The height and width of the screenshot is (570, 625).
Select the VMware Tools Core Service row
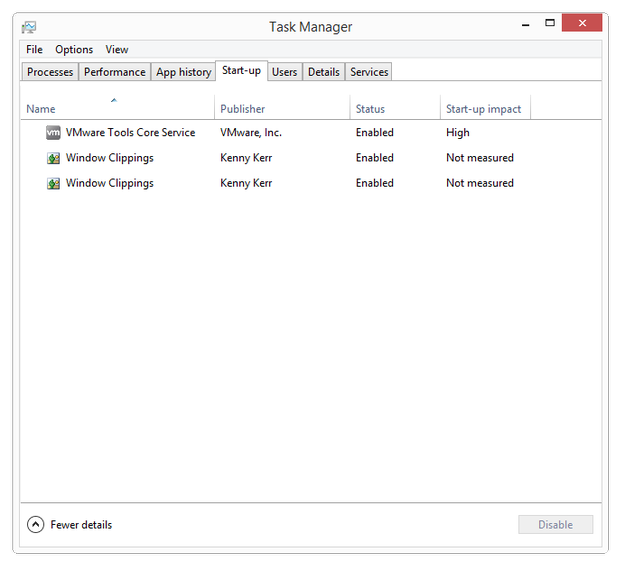click(311, 133)
